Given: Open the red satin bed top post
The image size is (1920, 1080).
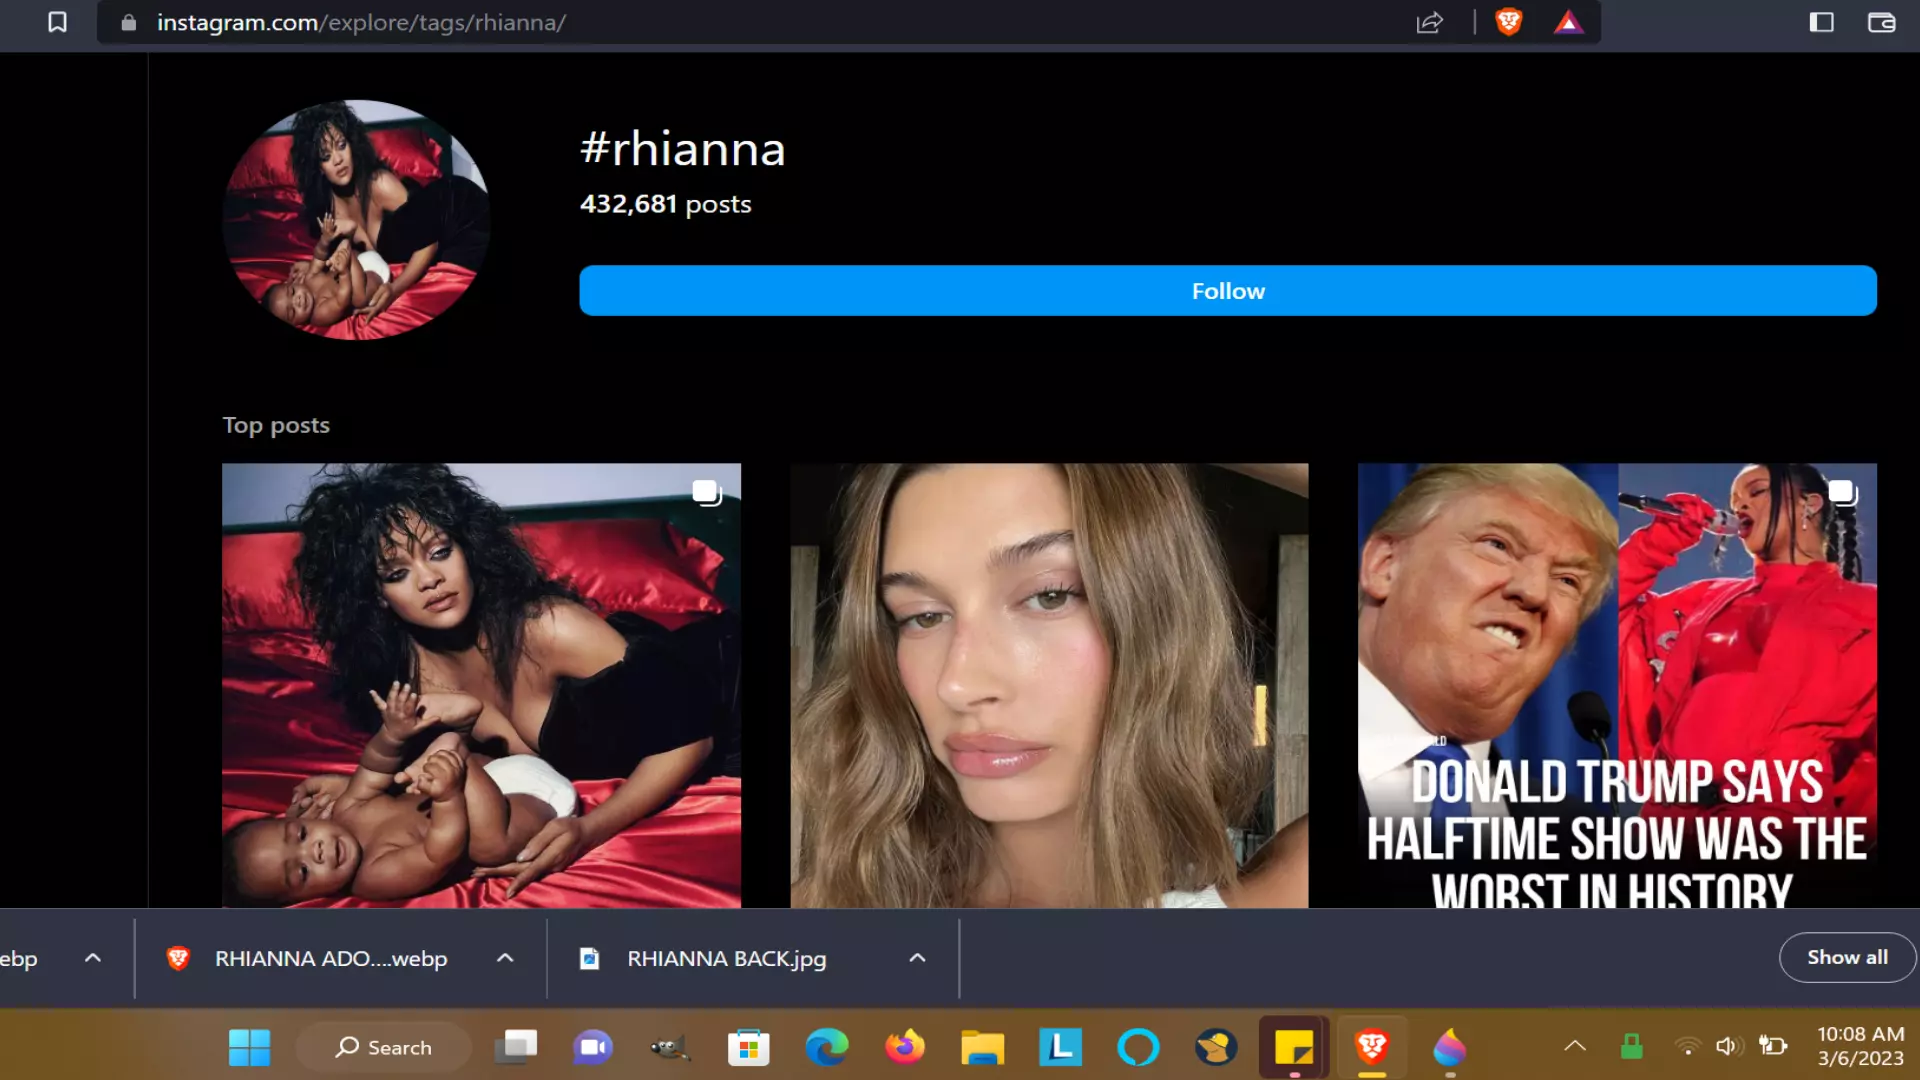Looking at the screenshot, I should tap(481, 685).
